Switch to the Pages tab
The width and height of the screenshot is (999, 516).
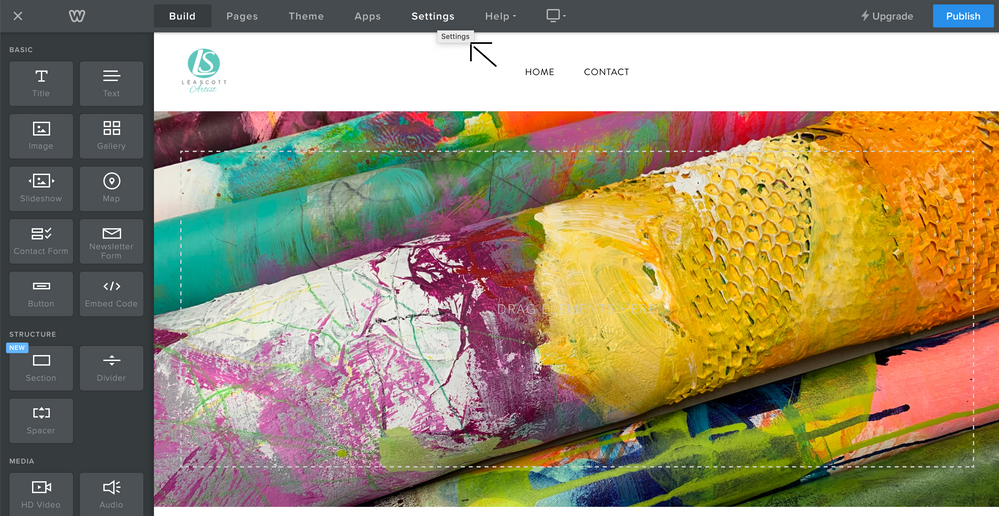(242, 16)
